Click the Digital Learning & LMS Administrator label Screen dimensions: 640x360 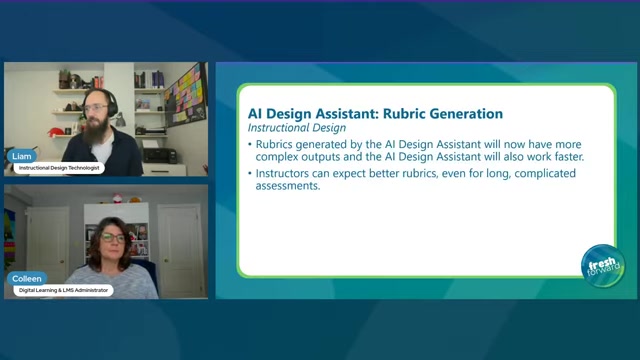point(63,290)
